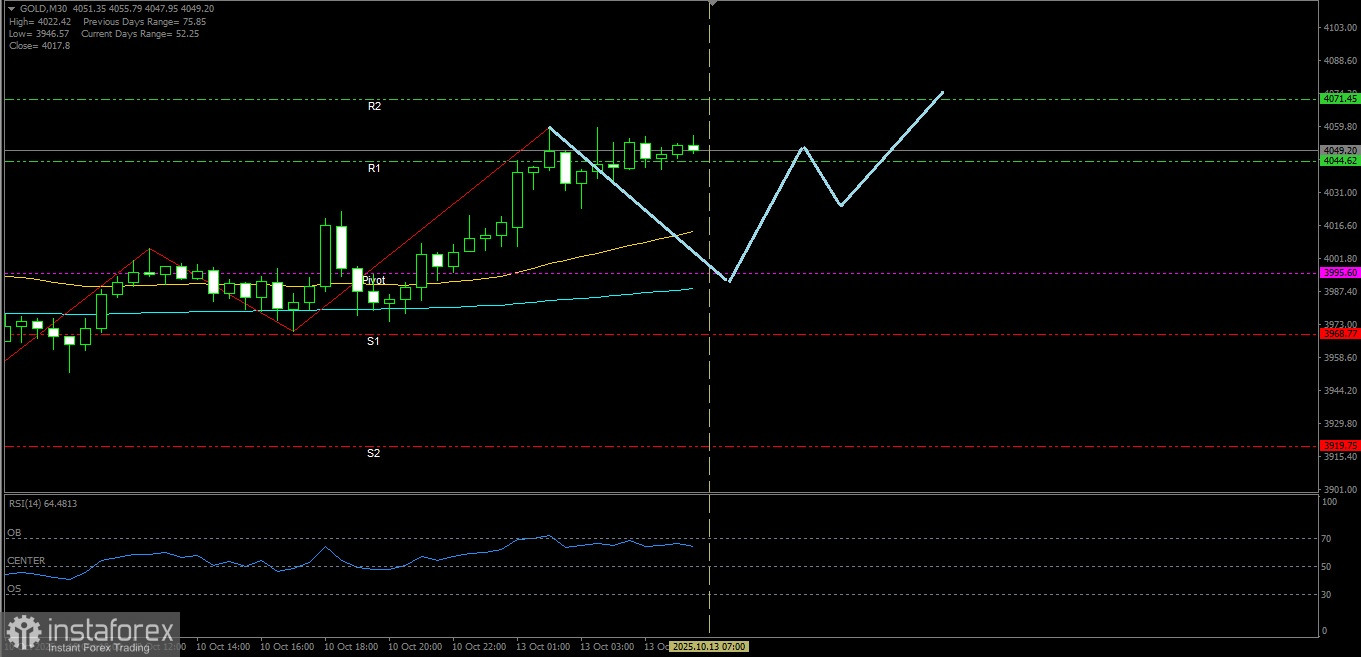Click the instaforex gear logo icon
Viewport: 1361px width, 657px height.
24,632
